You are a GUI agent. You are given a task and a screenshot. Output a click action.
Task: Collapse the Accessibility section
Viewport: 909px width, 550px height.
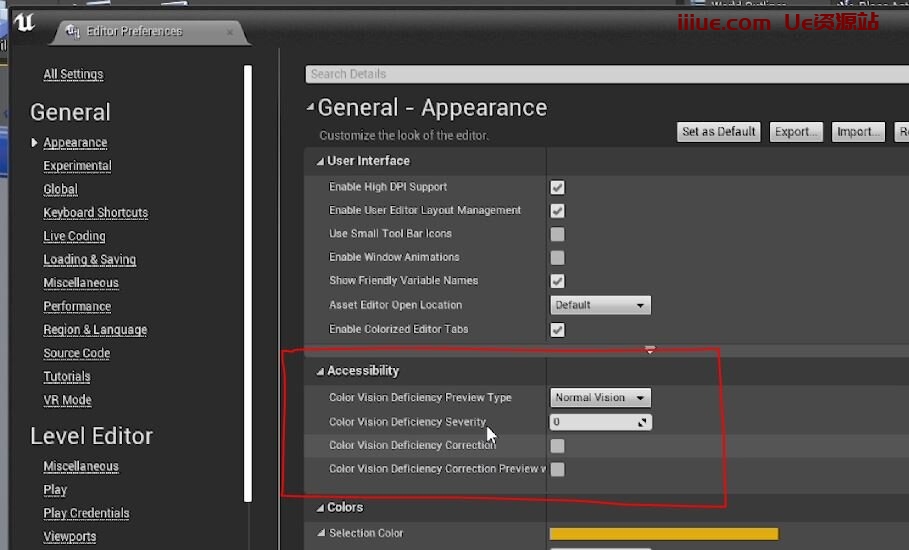coord(320,371)
